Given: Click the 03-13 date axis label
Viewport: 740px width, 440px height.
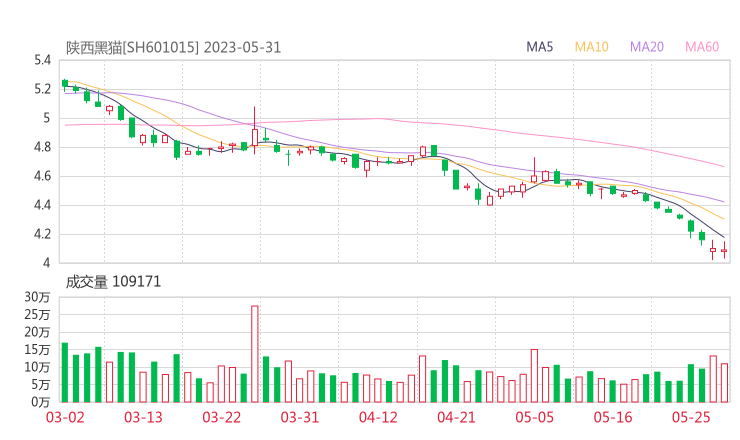Looking at the screenshot, I should (x=143, y=417).
